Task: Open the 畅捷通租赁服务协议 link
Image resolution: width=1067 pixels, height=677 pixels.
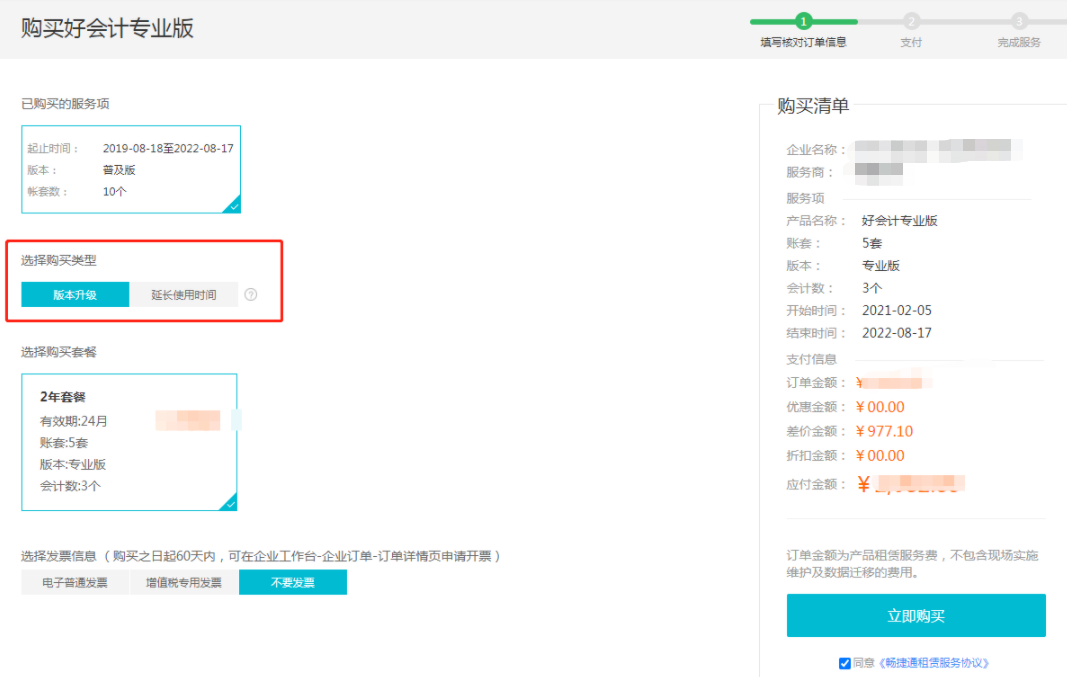Action: coord(934,663)
